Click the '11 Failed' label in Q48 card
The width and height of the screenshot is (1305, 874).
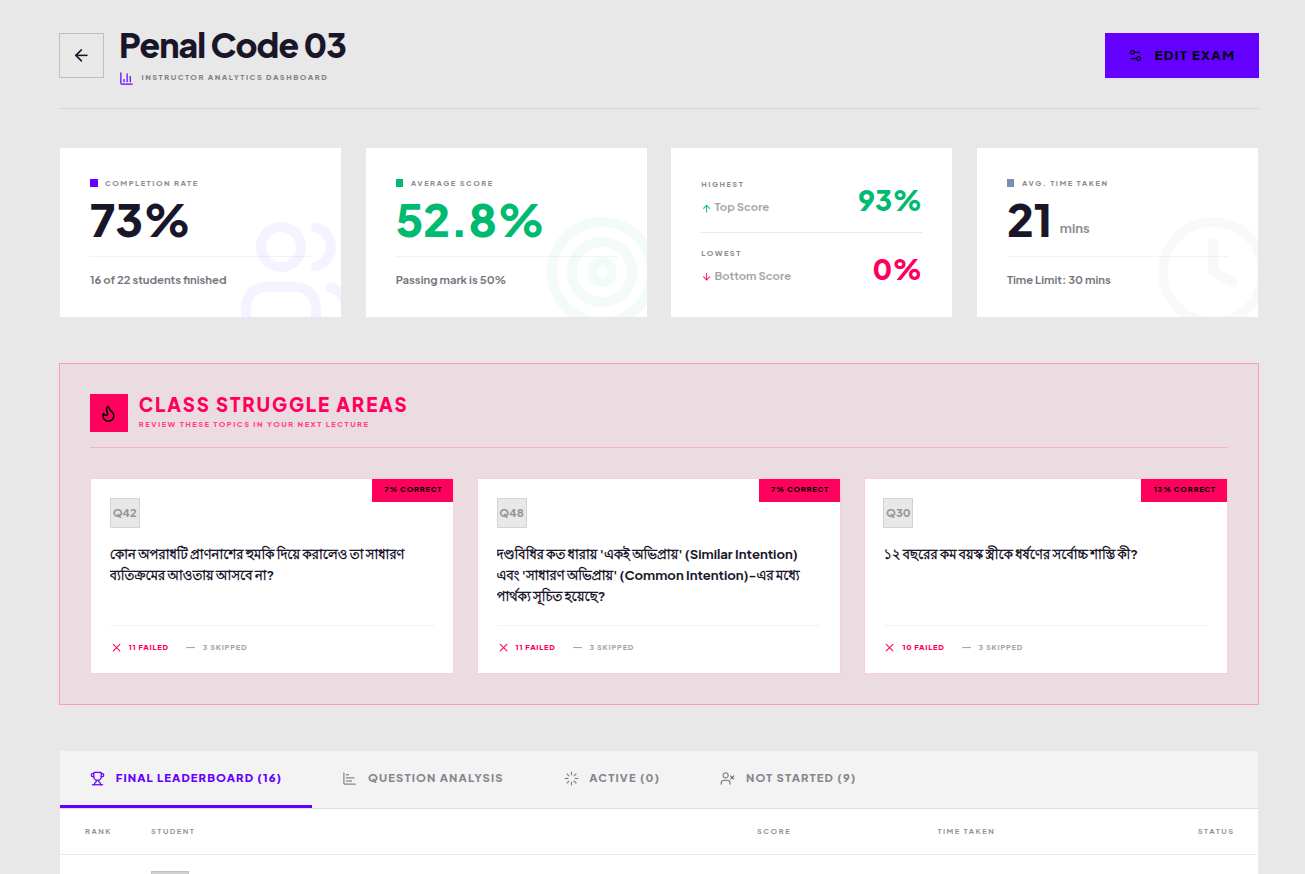click(535, 648)
